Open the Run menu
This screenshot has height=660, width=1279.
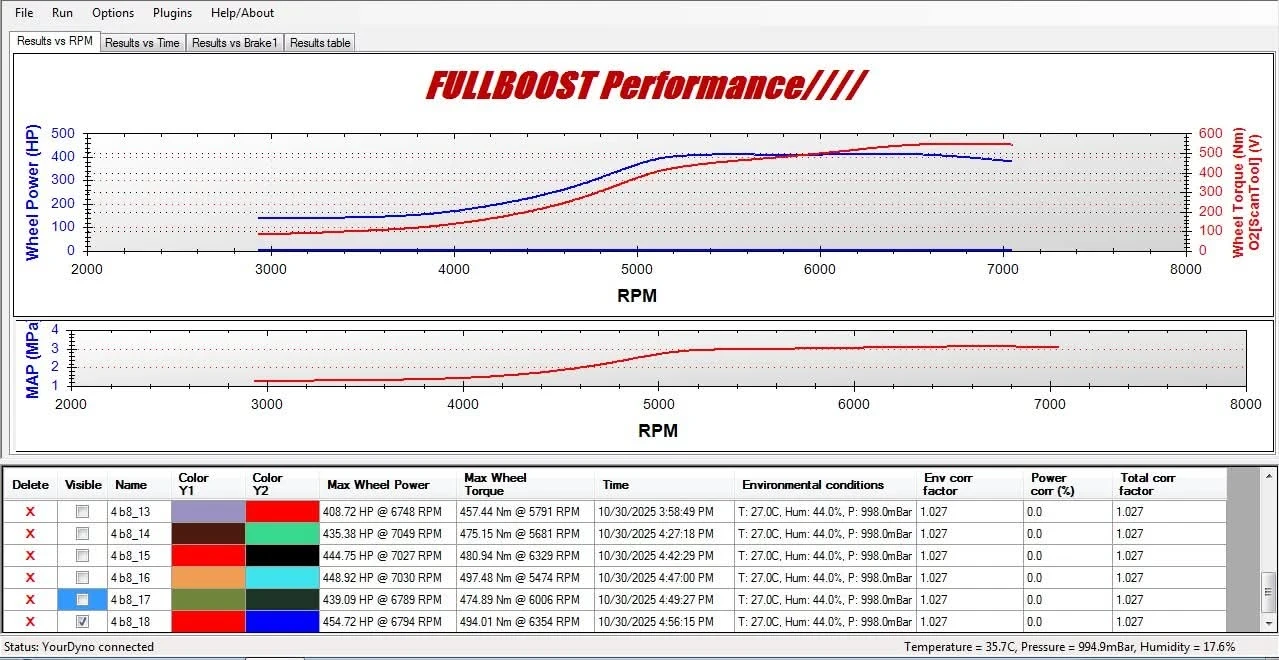62,13
